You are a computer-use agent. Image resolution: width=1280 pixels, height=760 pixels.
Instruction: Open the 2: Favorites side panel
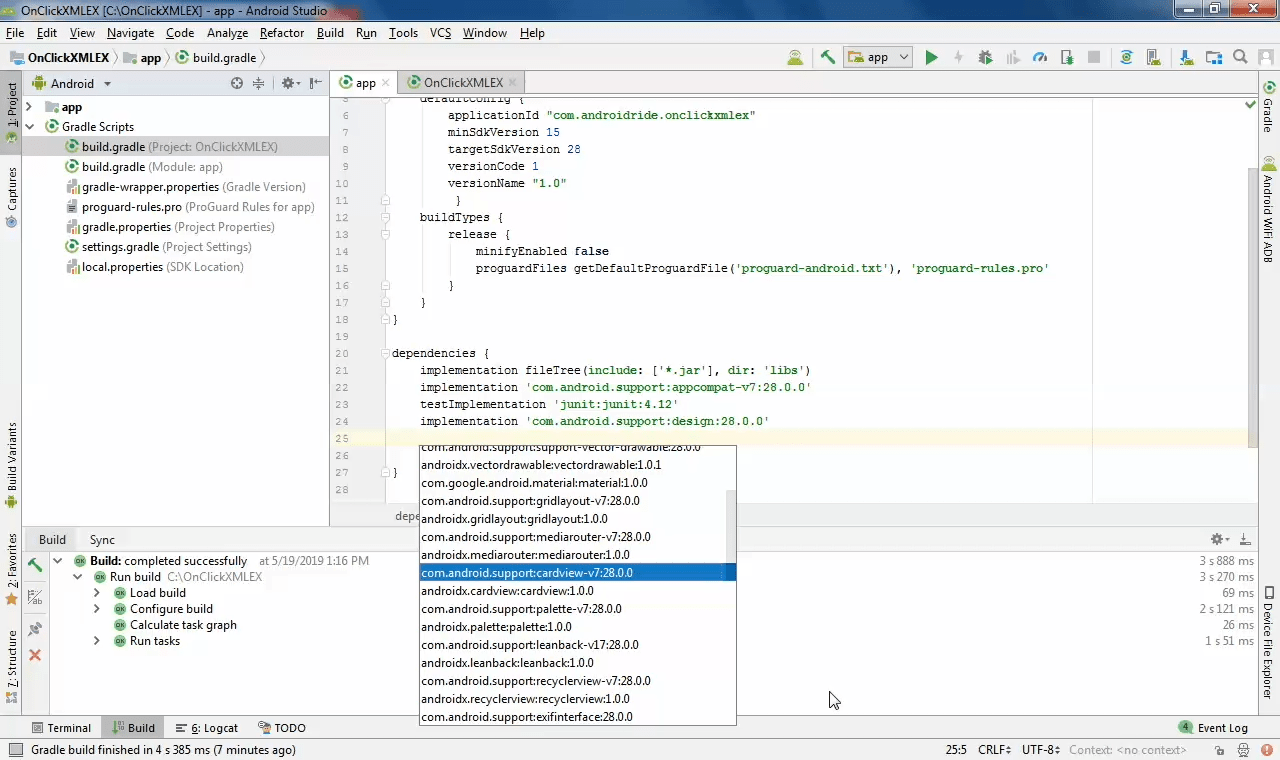(12, 568)
